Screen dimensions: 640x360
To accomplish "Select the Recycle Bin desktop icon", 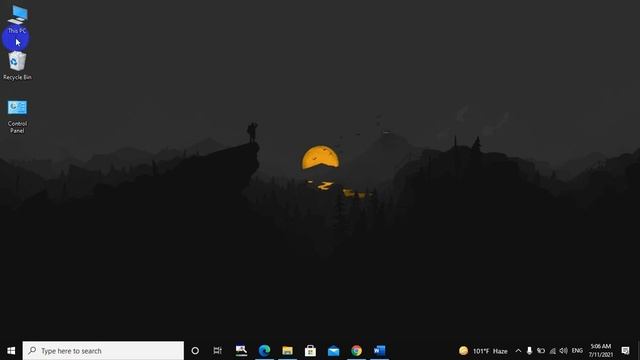I will pyautogui.click(x=17, y=66).
